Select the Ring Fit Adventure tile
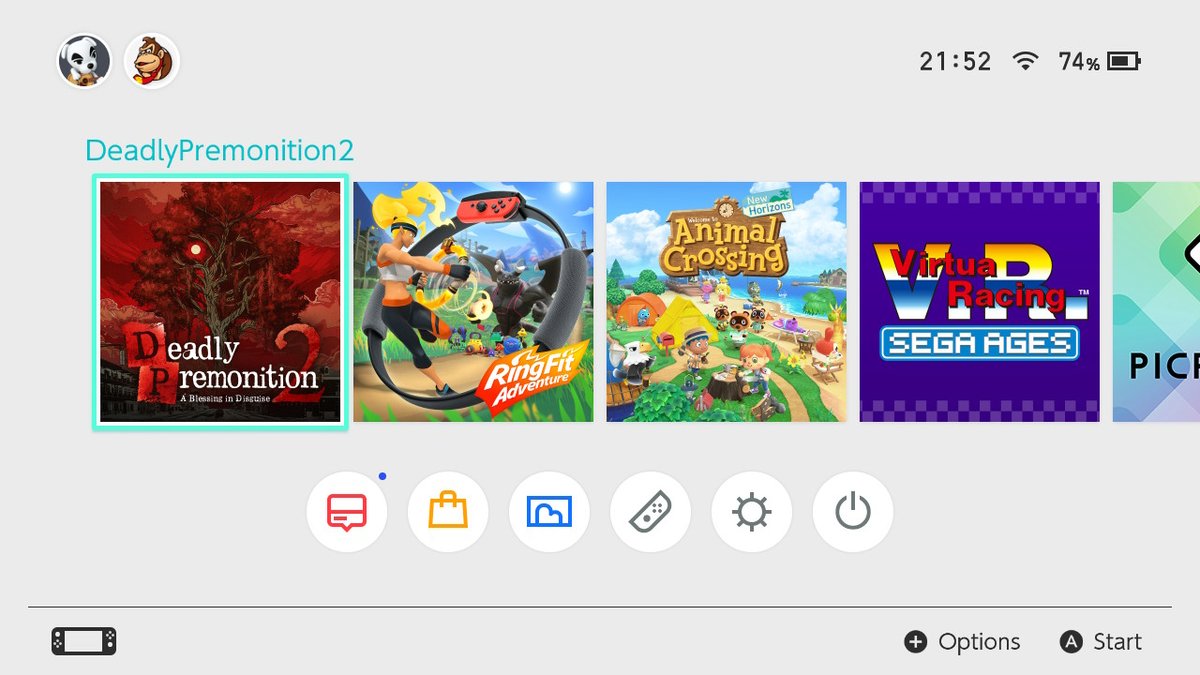The width and height of the screenshot is (1200, 675). click(x=473, y=302)
